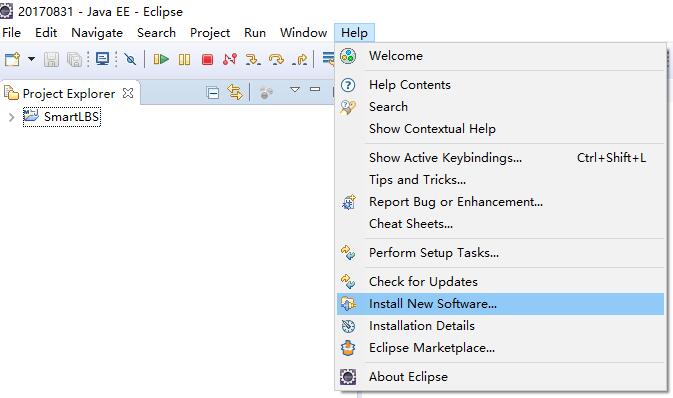Viewport: 673px width, 398px height.
Task: Click the Welcome globe icon
Action: pyautogui.click(x=348, y=56)
